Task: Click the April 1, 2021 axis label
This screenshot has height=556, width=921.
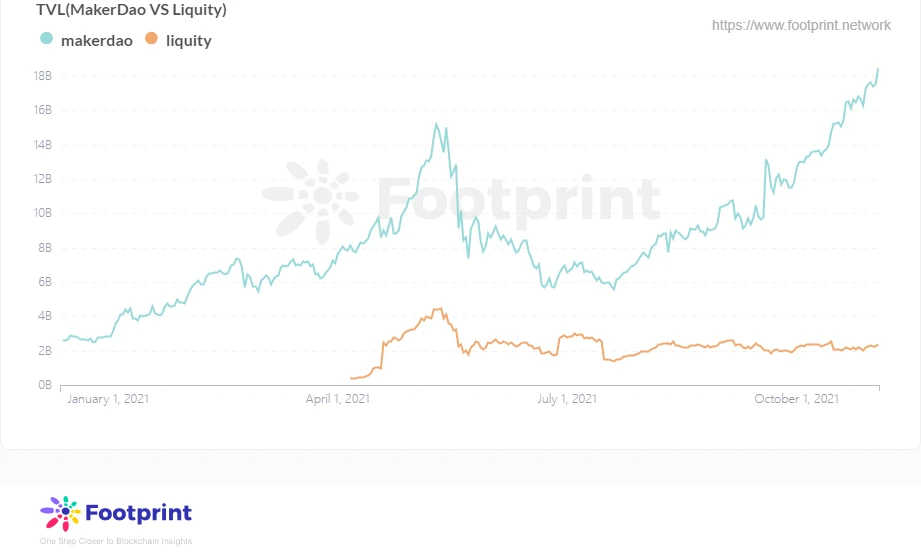Action: click(x=338, y=399)
